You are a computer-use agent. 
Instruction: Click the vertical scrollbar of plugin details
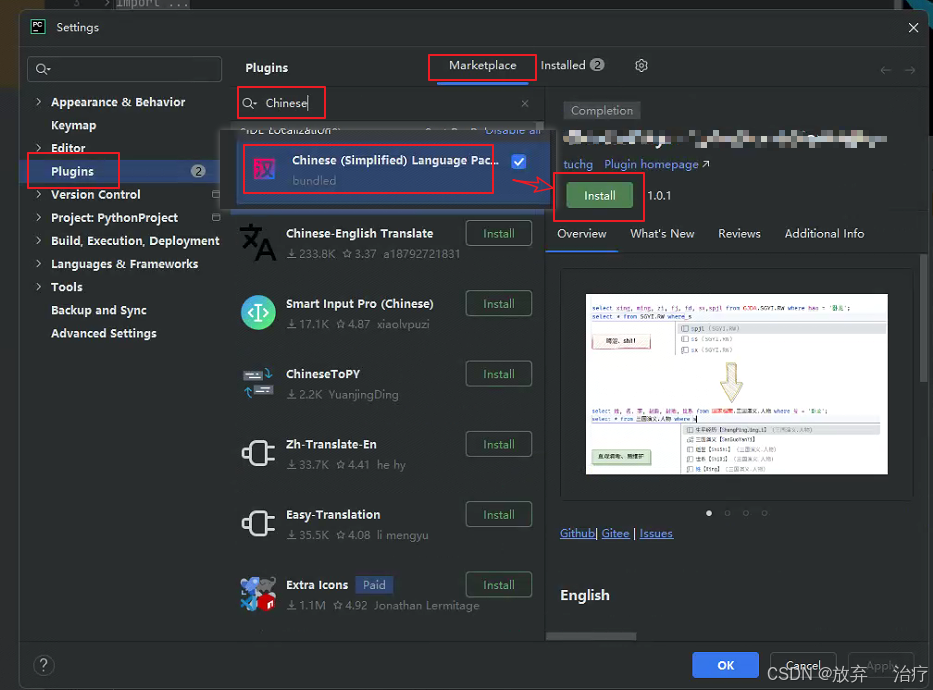click(x=923, y=318)
